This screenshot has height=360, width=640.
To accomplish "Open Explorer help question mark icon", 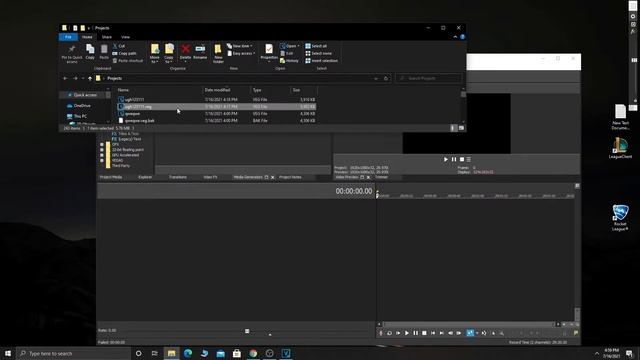I will [x=462, y=37].
